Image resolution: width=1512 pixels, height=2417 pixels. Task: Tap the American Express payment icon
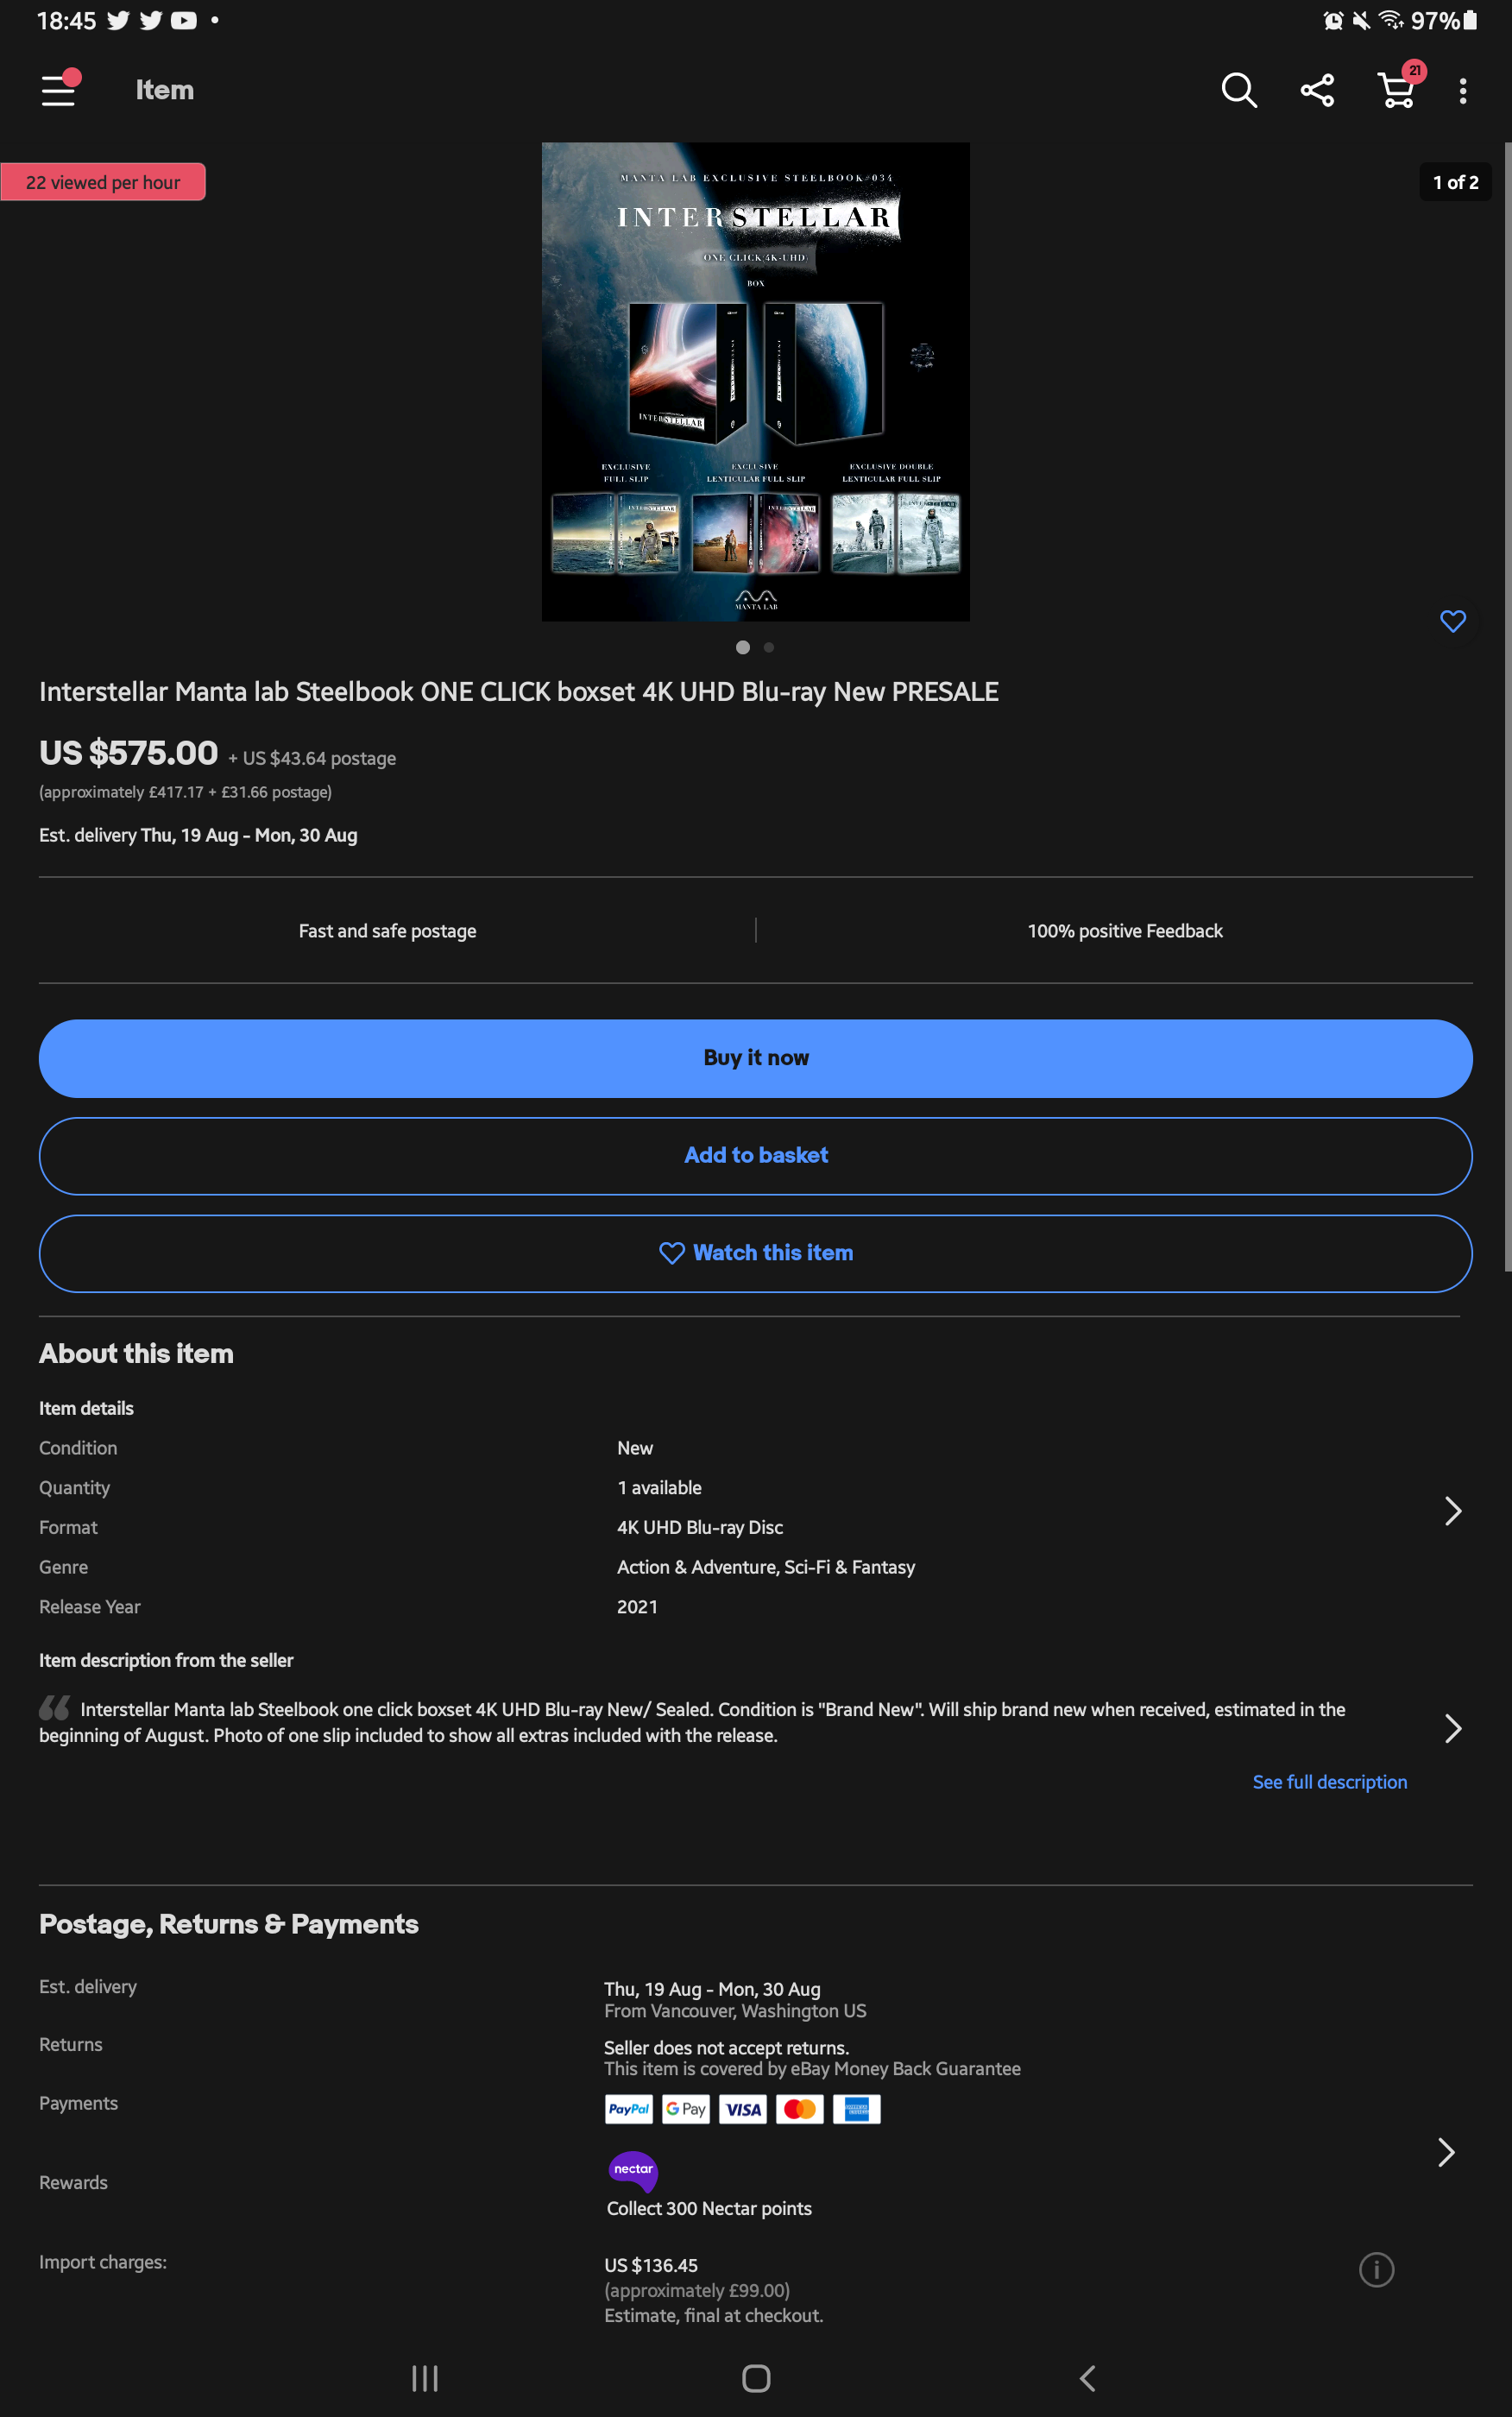point(857,2109)
